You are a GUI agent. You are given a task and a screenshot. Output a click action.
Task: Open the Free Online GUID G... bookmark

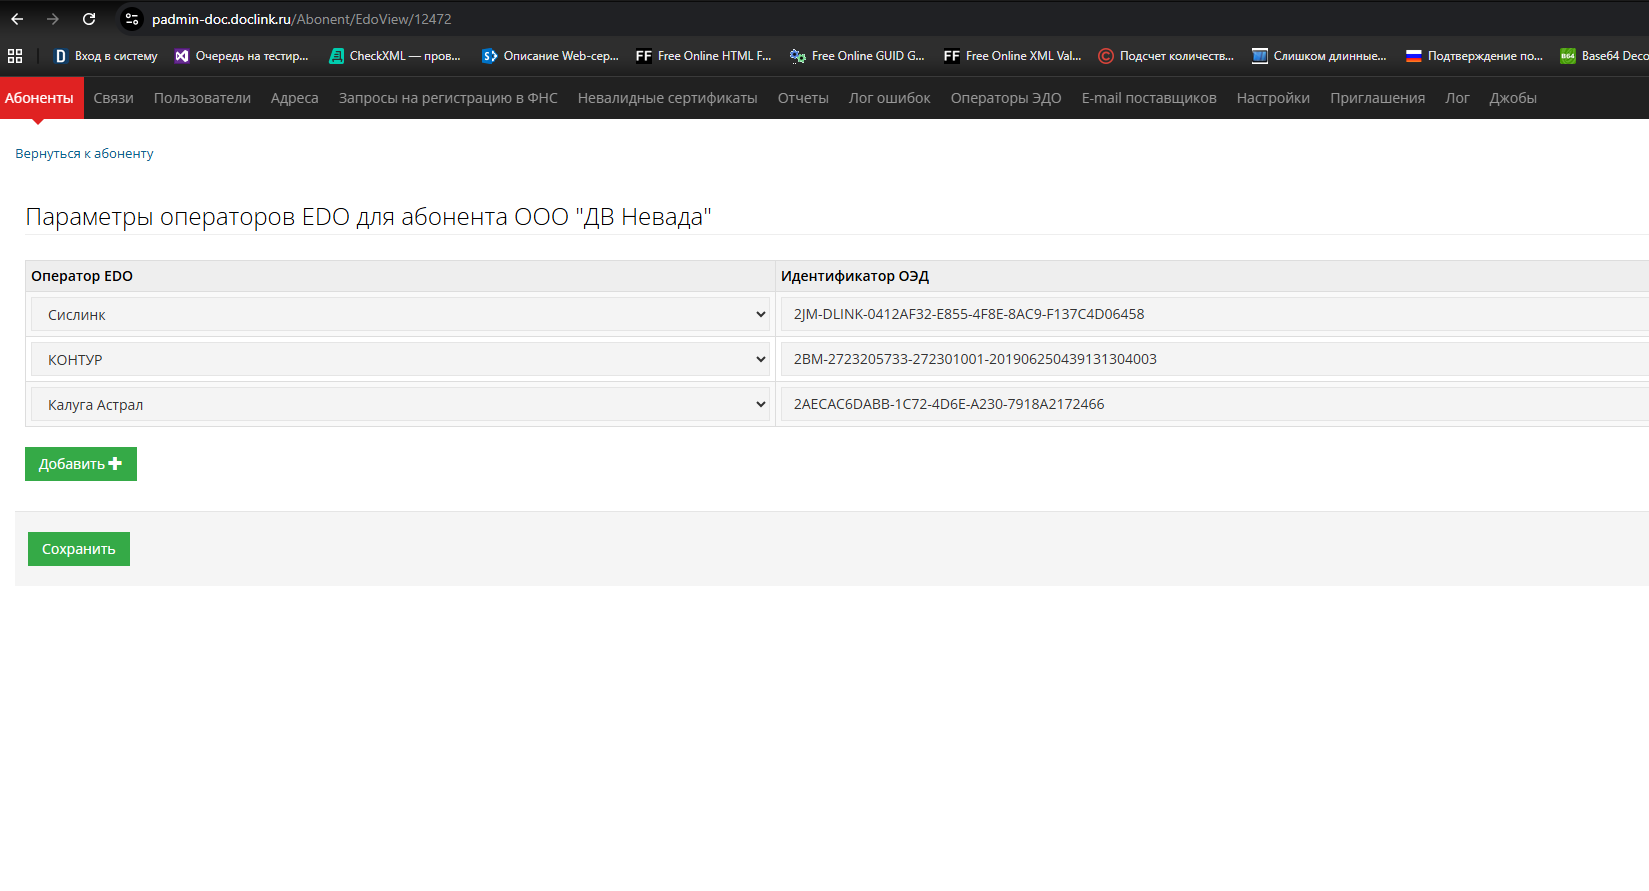coord(857,56)
